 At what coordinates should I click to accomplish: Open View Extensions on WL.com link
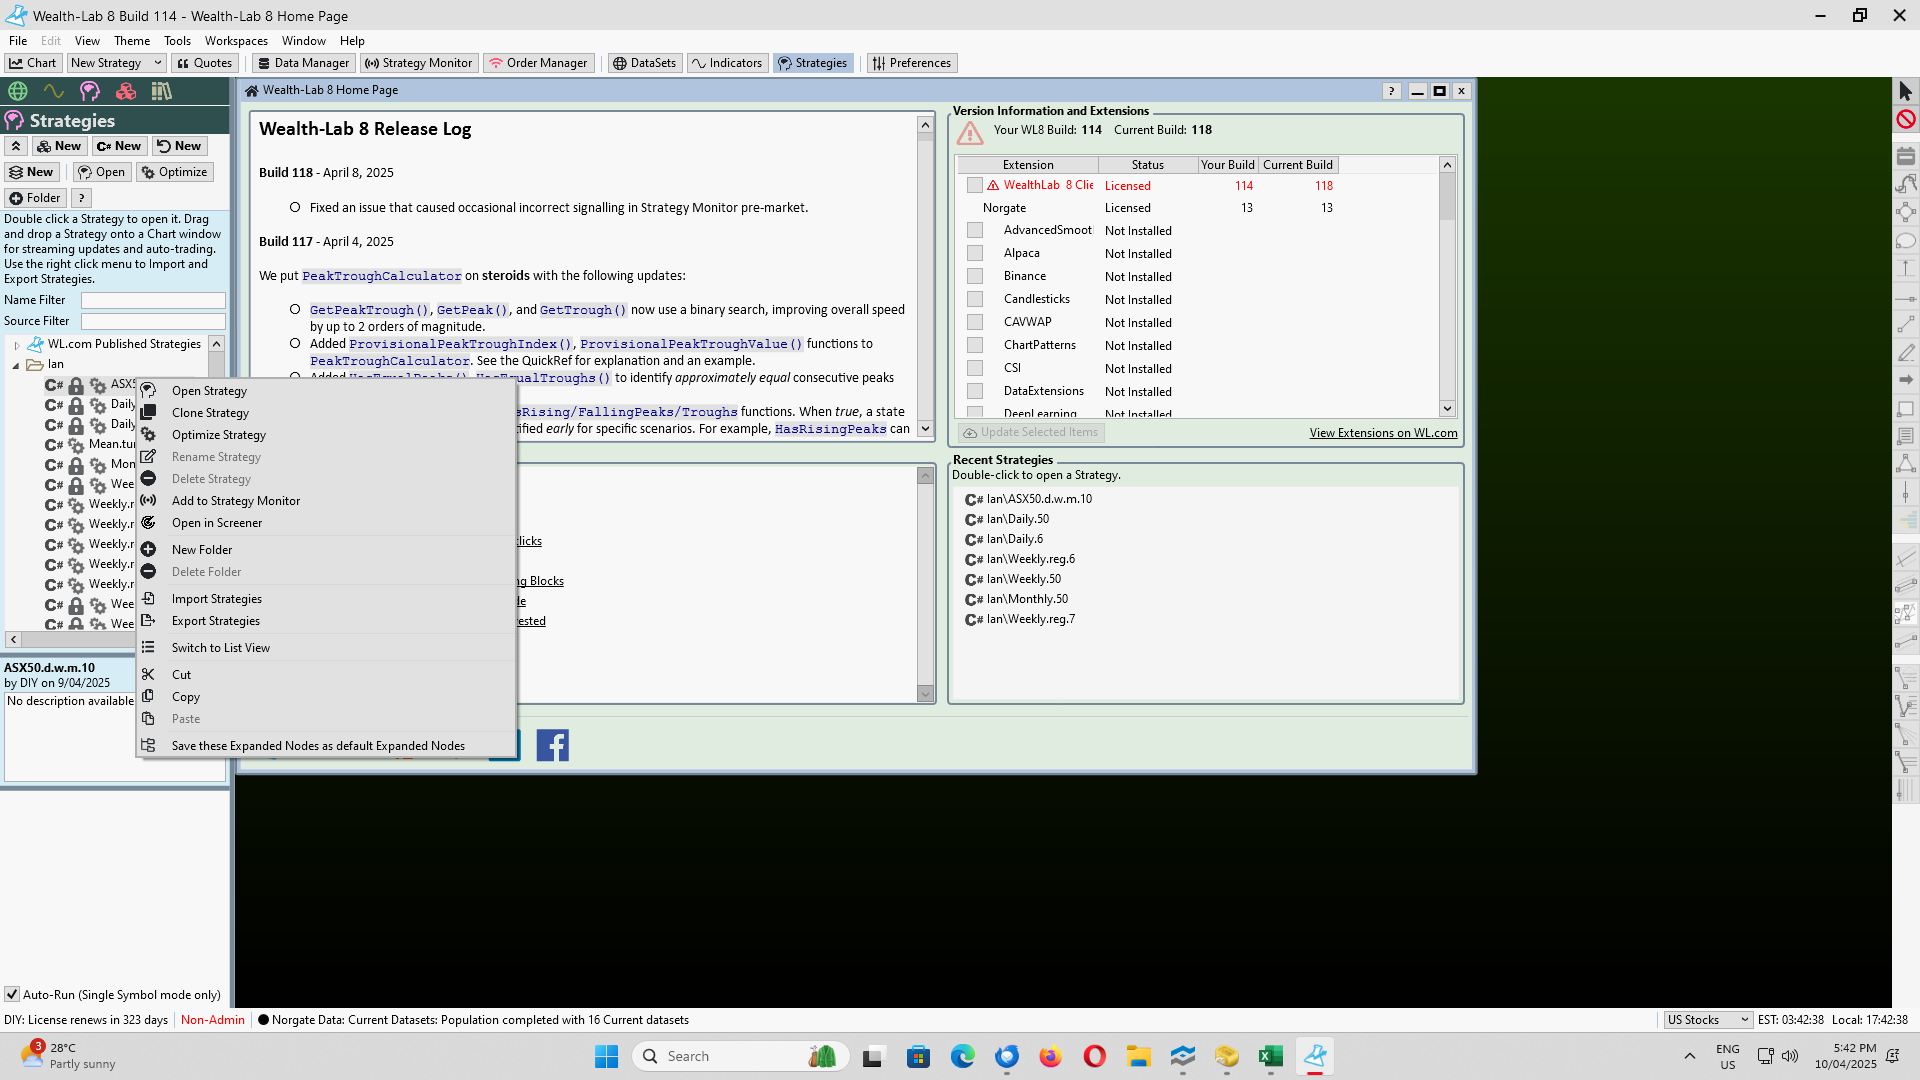(1383, 433)
